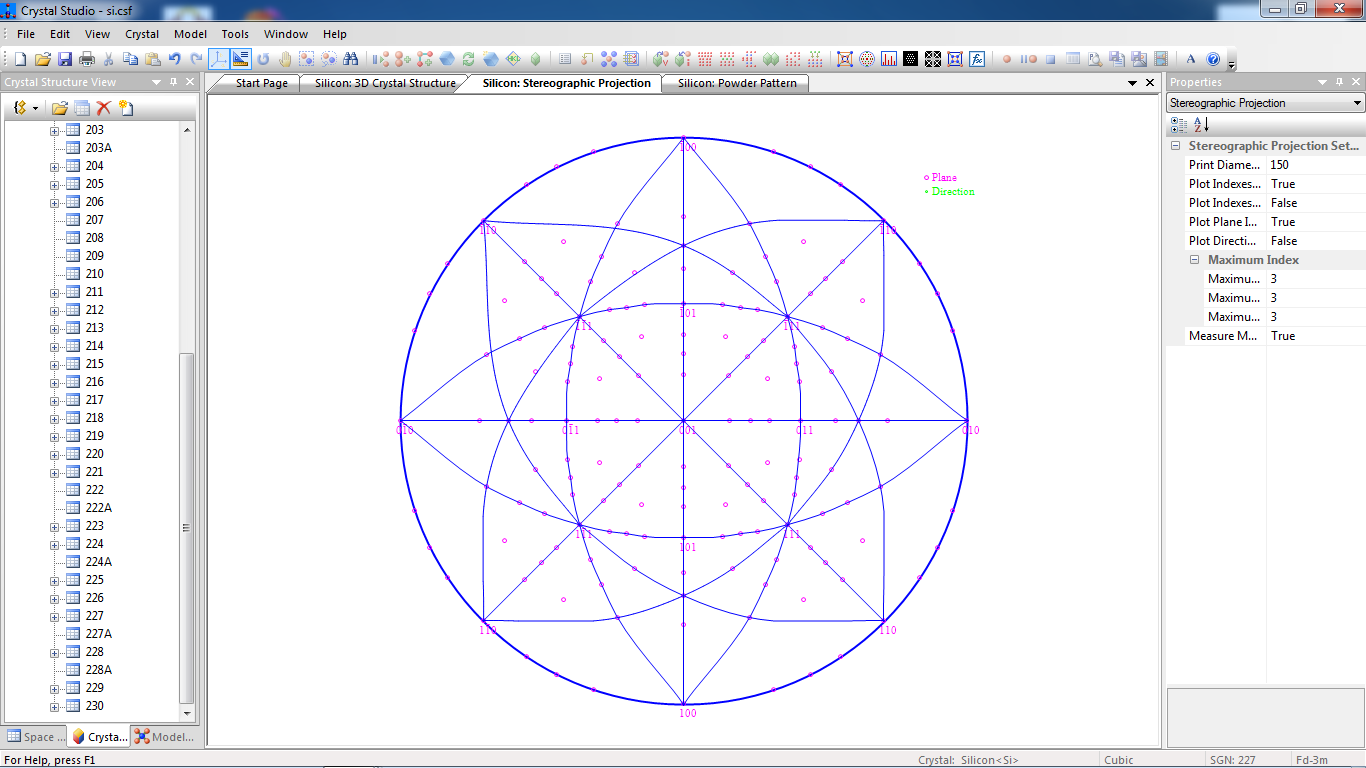Viewport: 1366px width, 768px height.
Task: Select space group 222A in the tree
Action: point(98,508)
